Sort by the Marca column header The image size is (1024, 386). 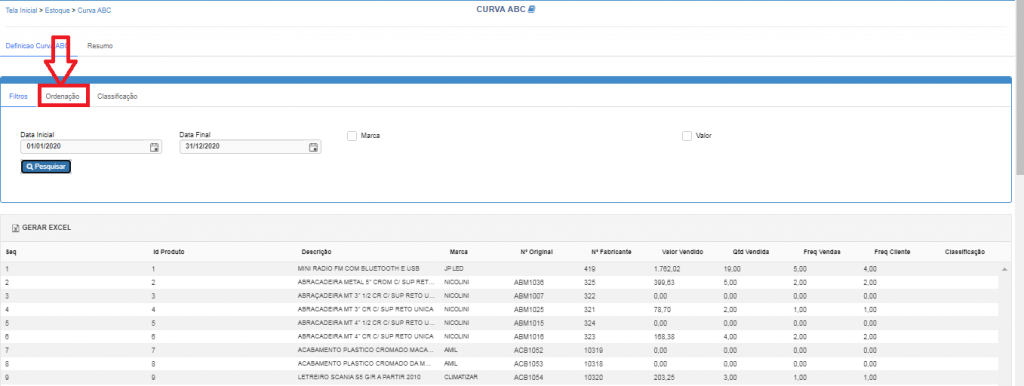click(458, 252)
